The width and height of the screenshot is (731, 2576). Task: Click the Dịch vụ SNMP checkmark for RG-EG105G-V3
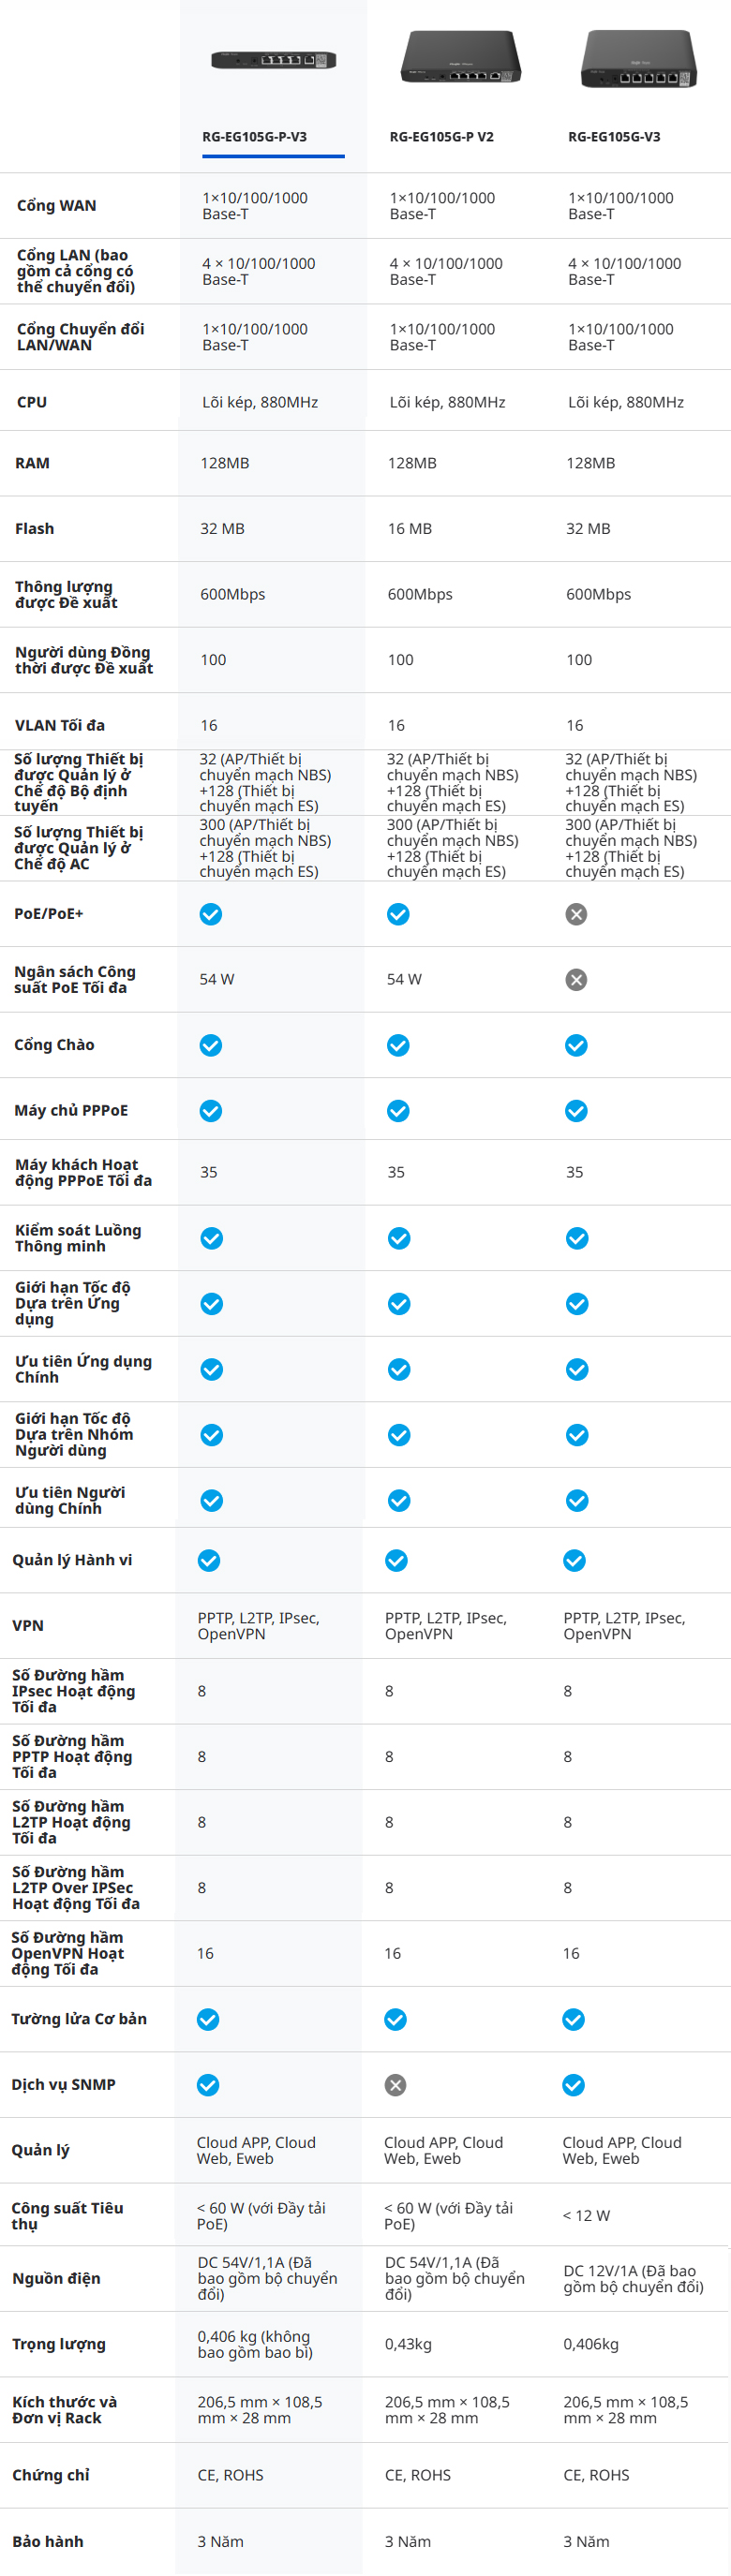coord(573,2085)
